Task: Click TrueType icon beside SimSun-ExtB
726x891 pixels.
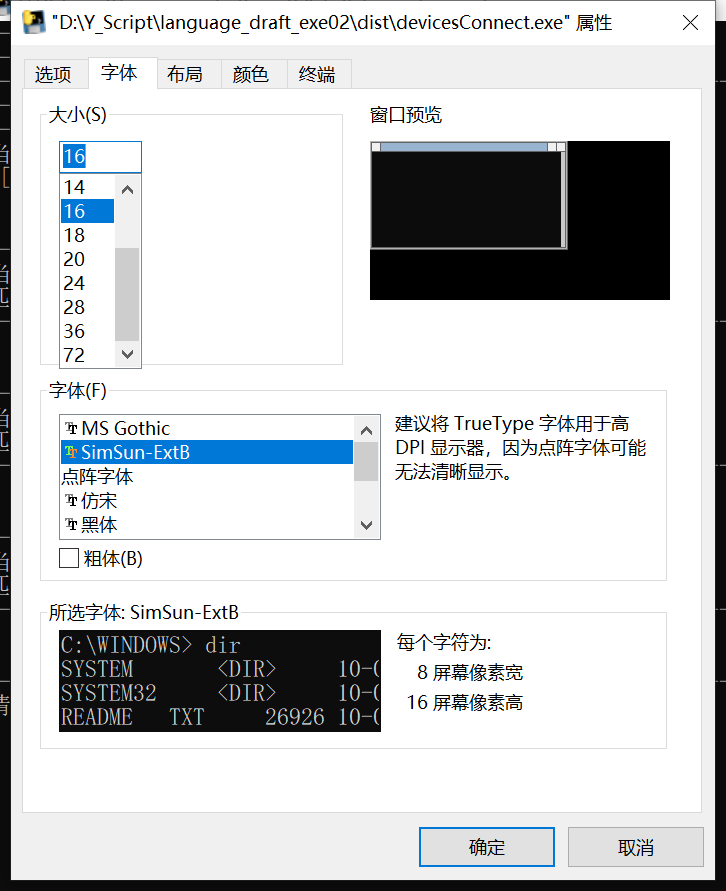Action: (x=71, y=452)
